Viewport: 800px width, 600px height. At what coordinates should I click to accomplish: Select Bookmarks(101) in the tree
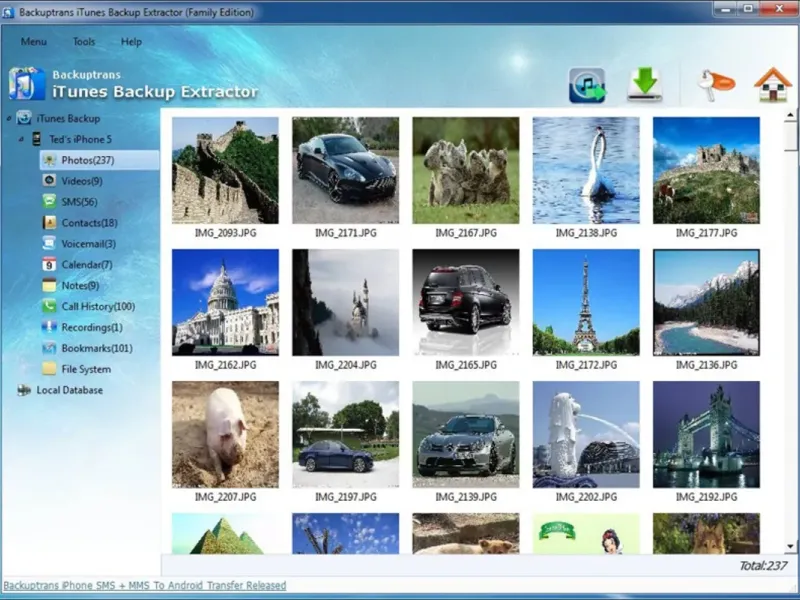tap(97, 348)
